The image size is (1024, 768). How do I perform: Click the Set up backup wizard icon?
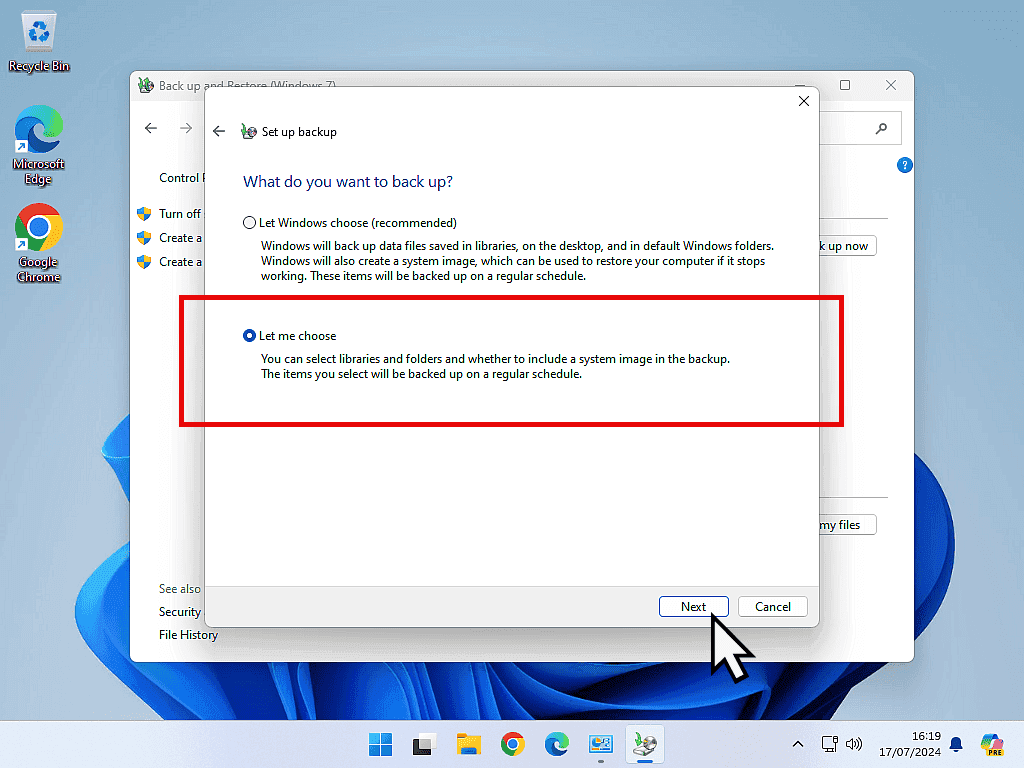pyautogui.click(x=249, y=131)
